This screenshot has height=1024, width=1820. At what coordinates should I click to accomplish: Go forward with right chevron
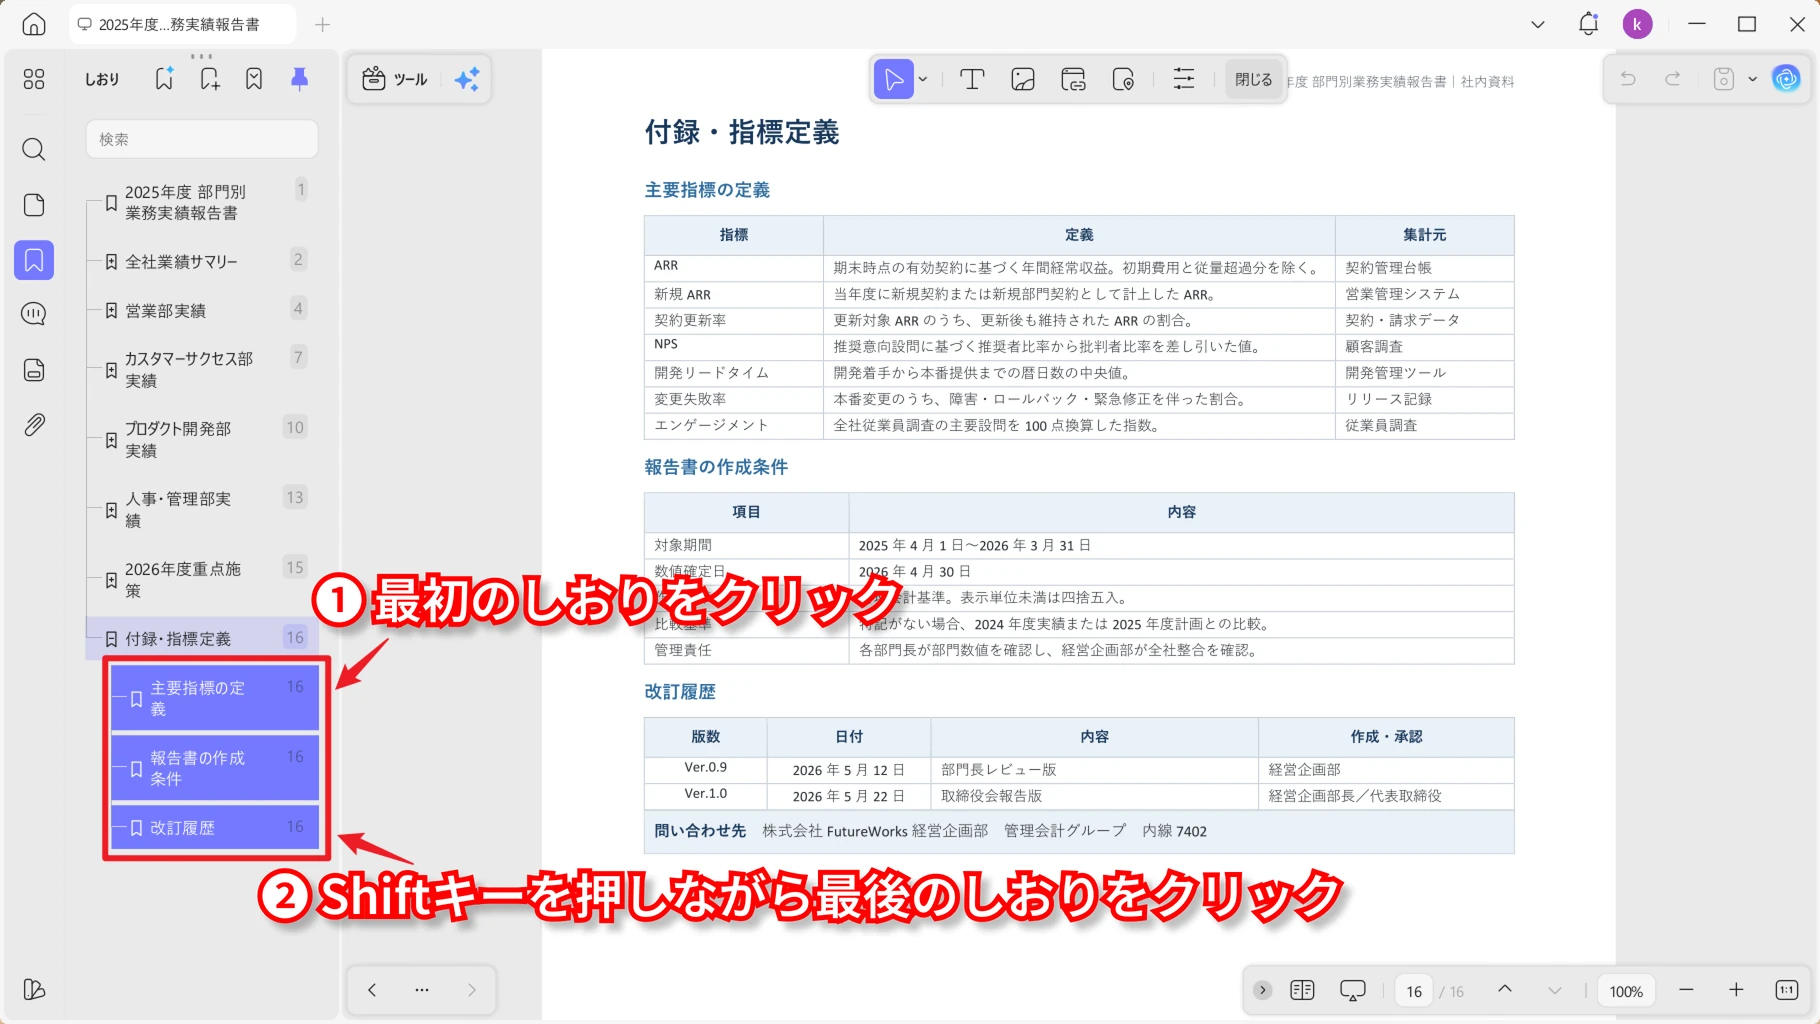coord(472,990)
